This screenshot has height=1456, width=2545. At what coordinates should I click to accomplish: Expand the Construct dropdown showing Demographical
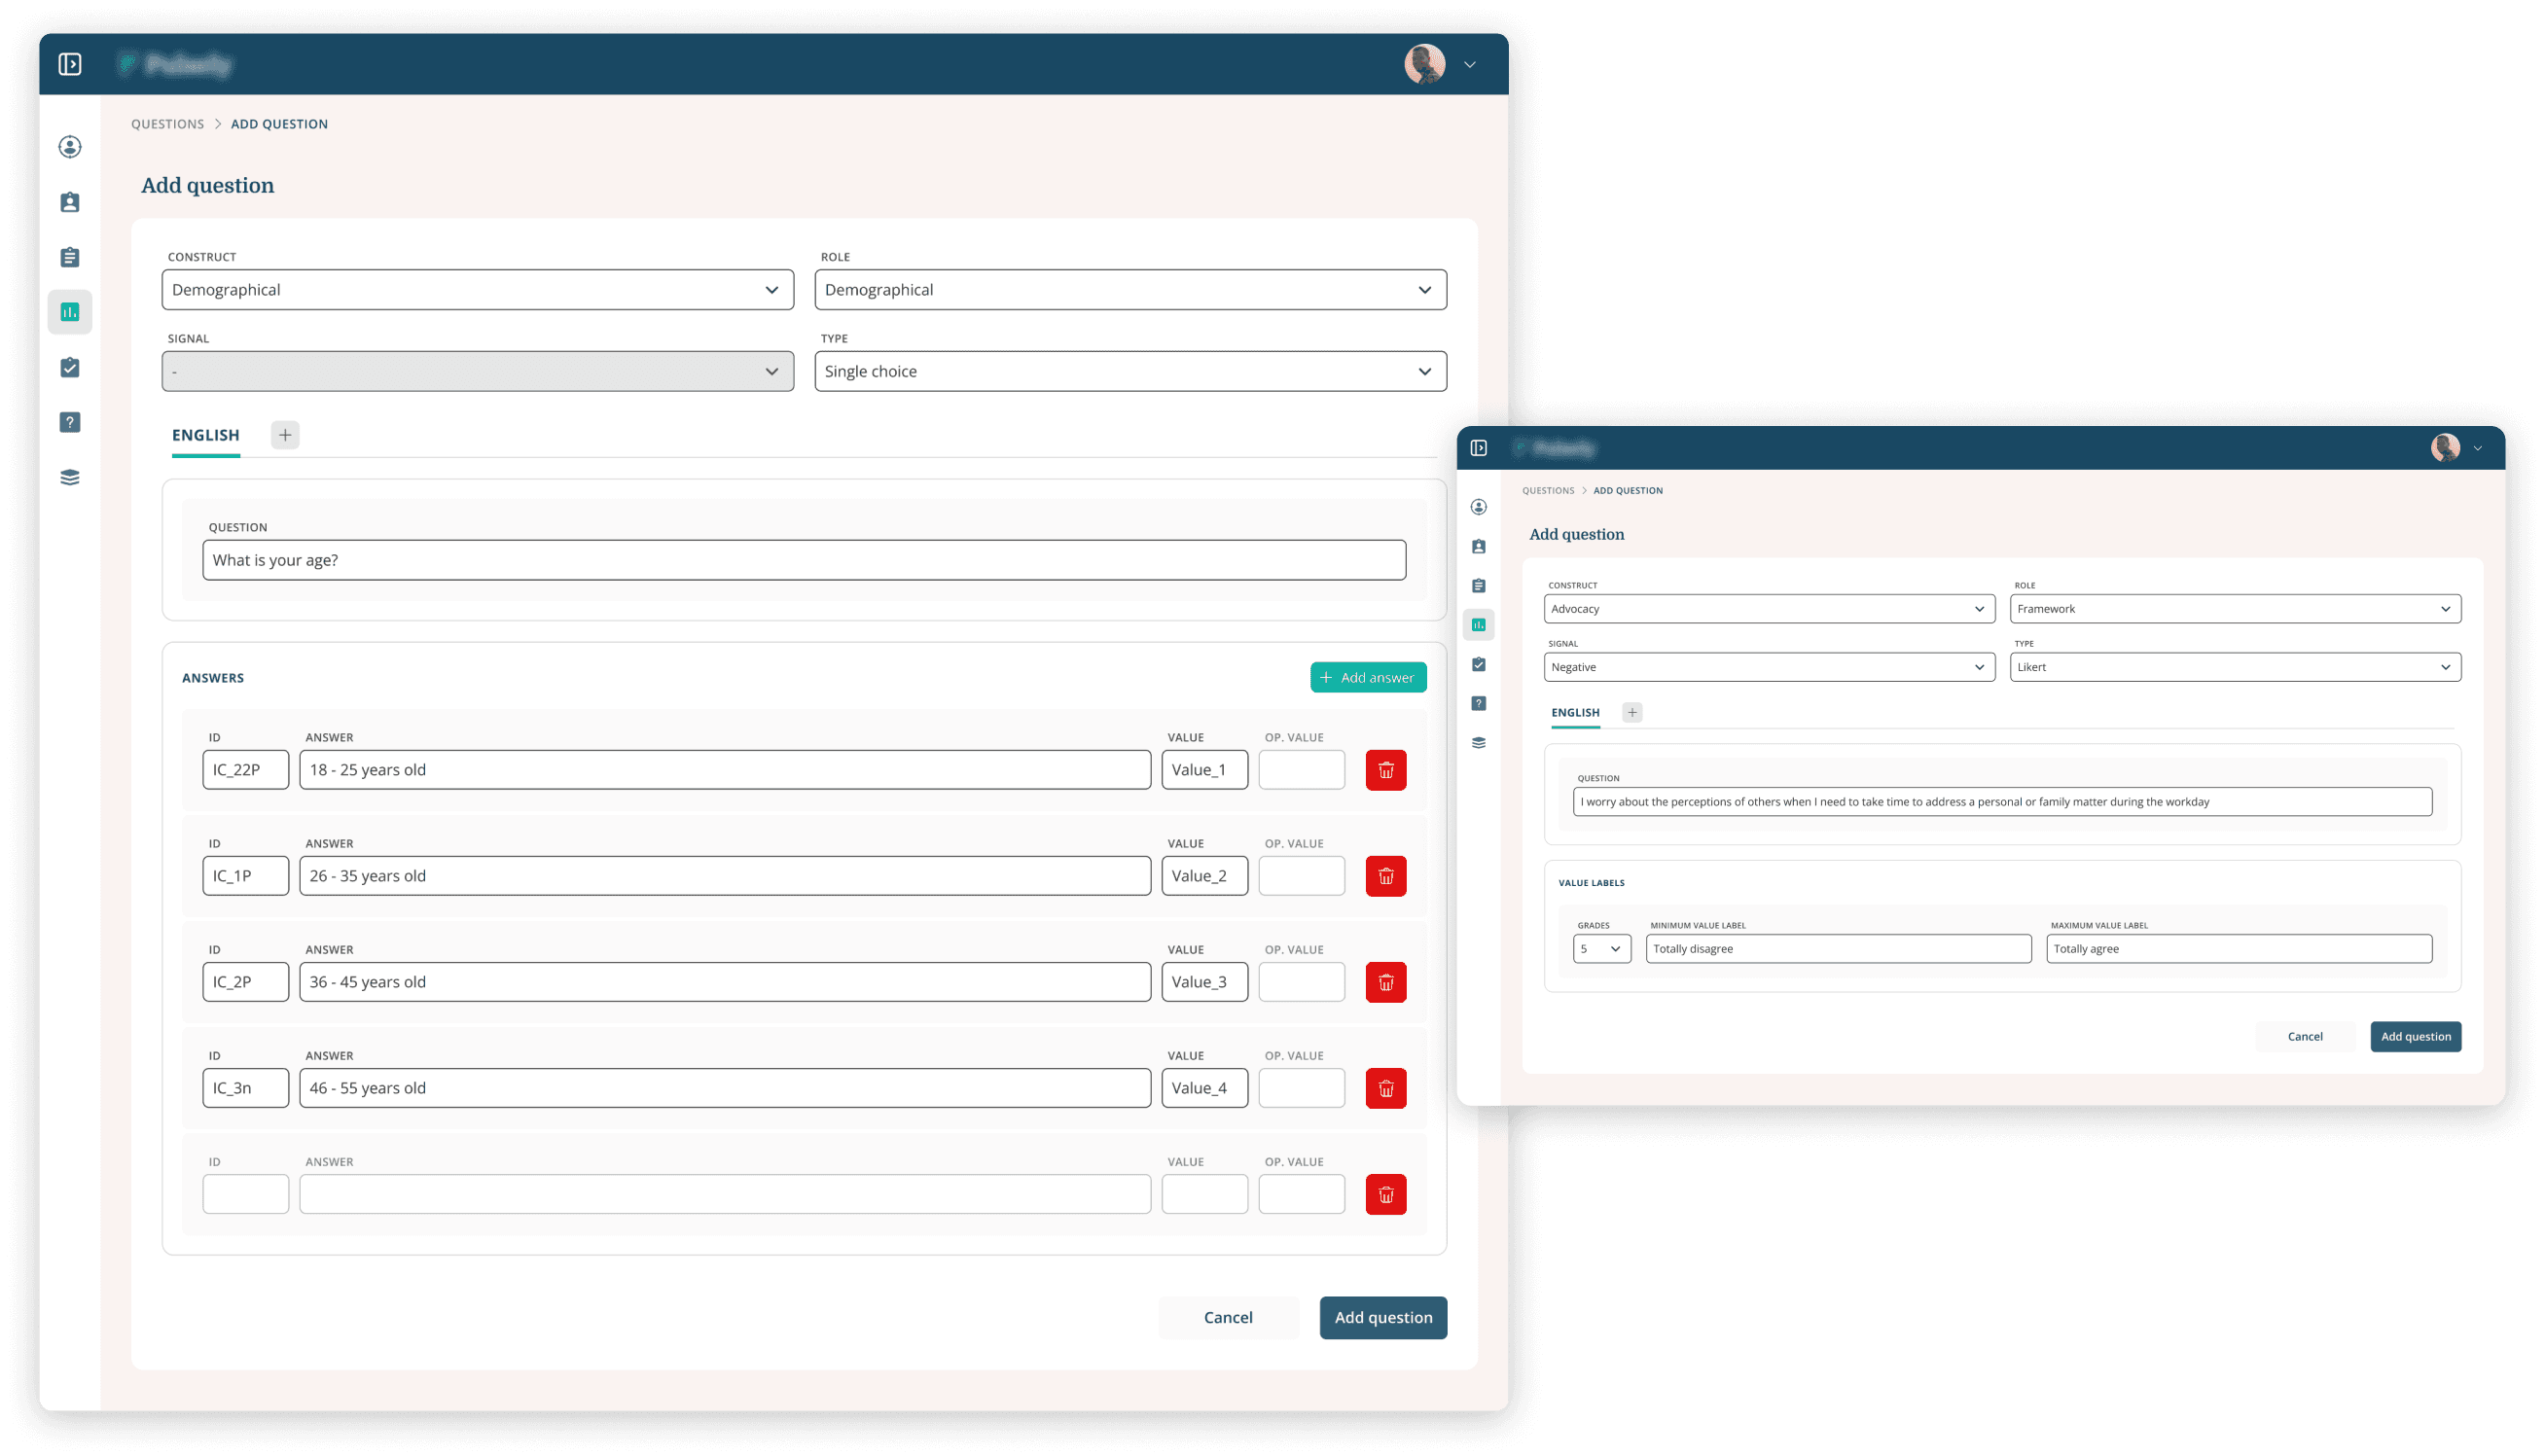pyautogui.click(x=477, y=290)
